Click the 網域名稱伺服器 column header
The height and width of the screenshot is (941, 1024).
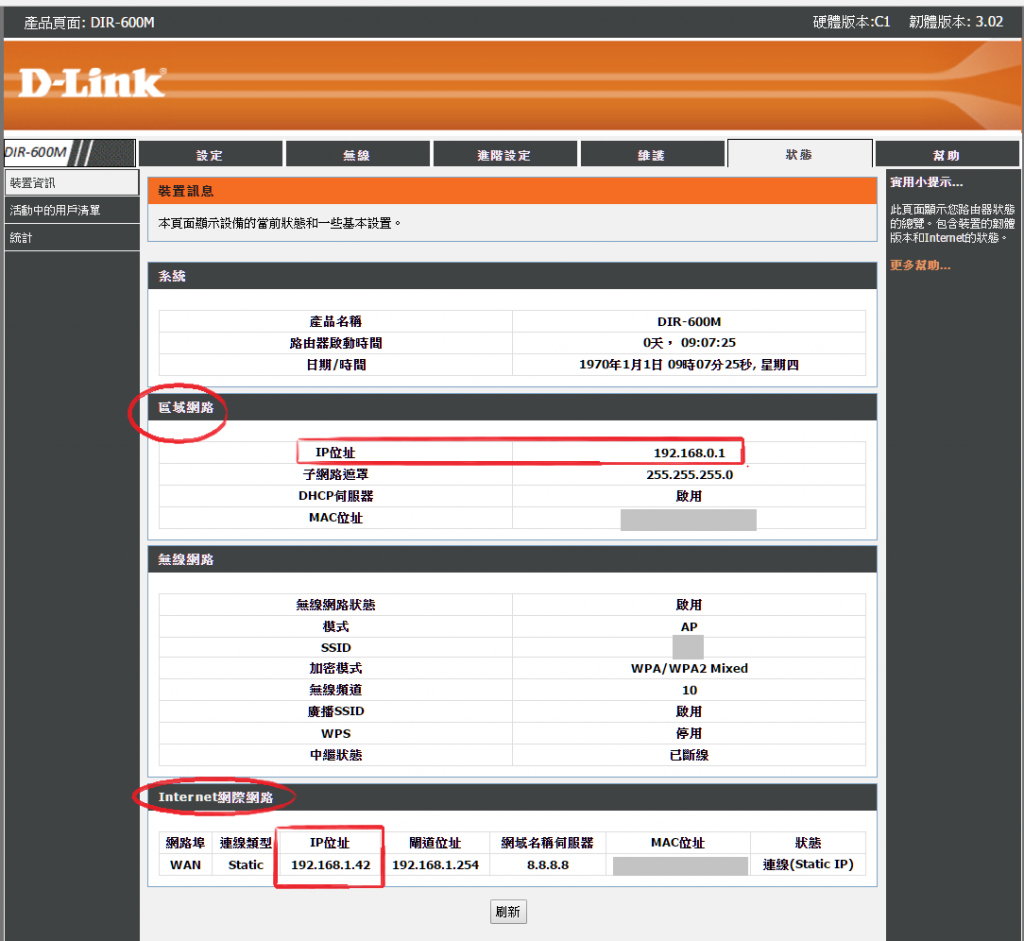coord(547,842)
